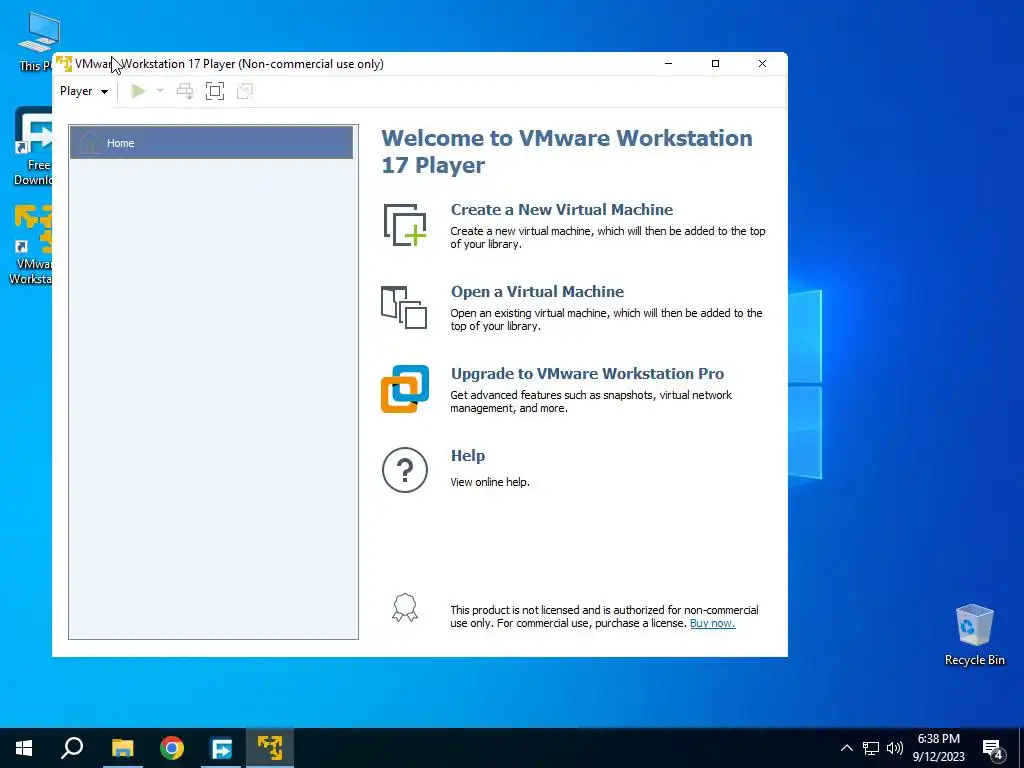Minimize the VMware Player window
1024x768 pixels.
(x=668, y=64)
